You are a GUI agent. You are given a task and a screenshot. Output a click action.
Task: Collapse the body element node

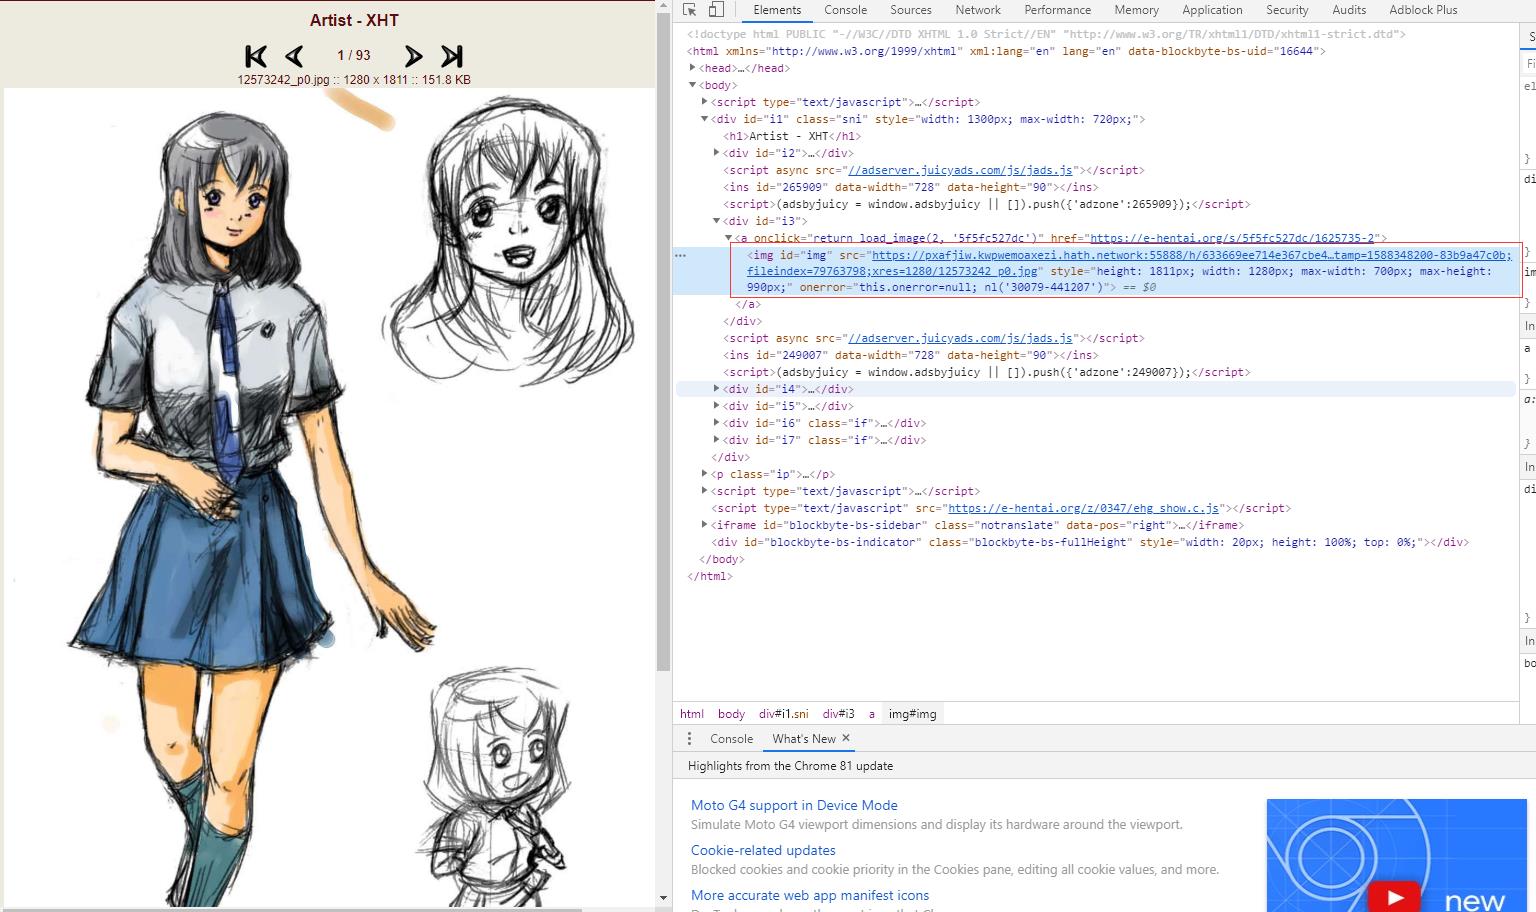[693, 85]
